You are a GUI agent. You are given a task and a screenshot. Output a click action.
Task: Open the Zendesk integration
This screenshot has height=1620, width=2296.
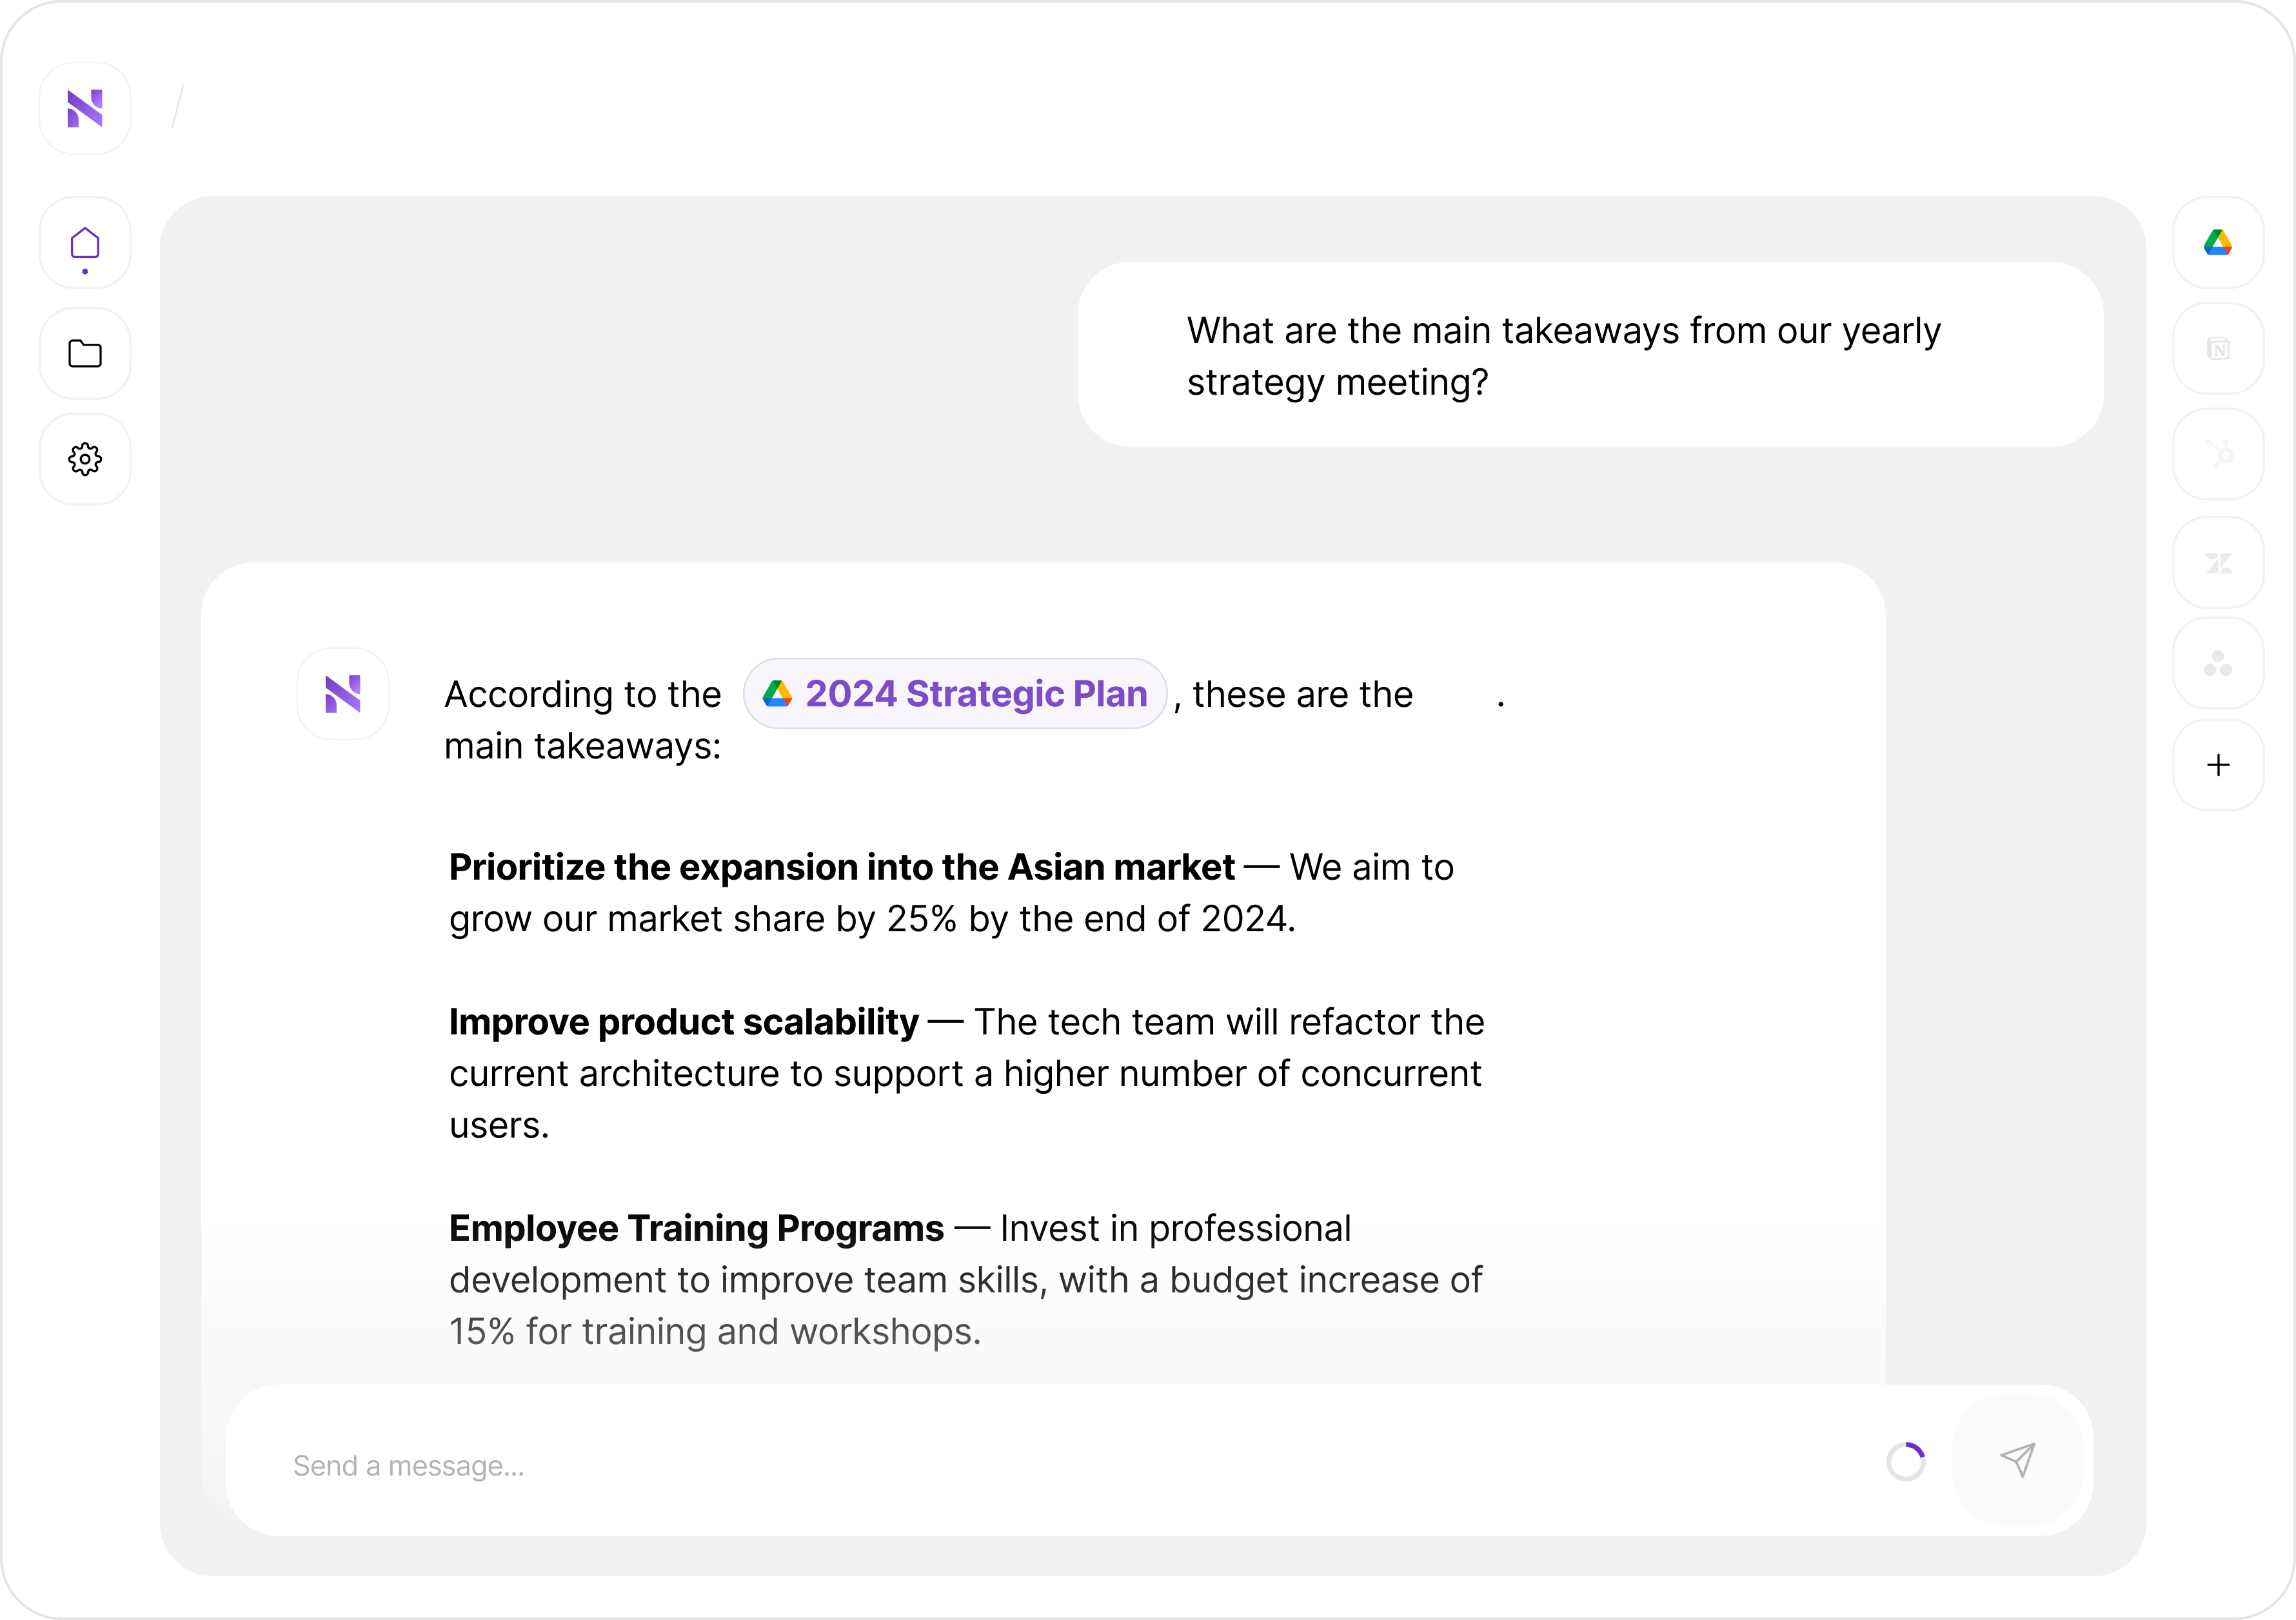tap(2218, 563)
